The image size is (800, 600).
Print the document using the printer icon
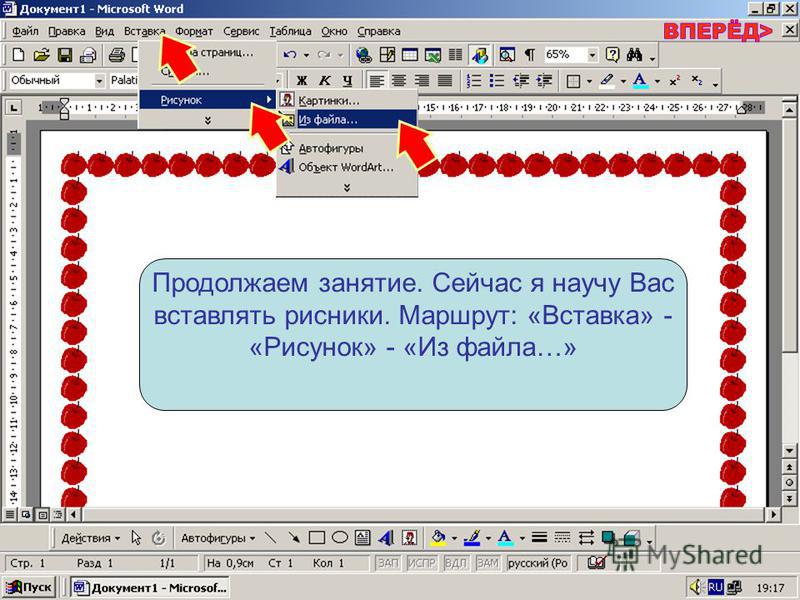point(117,55)
